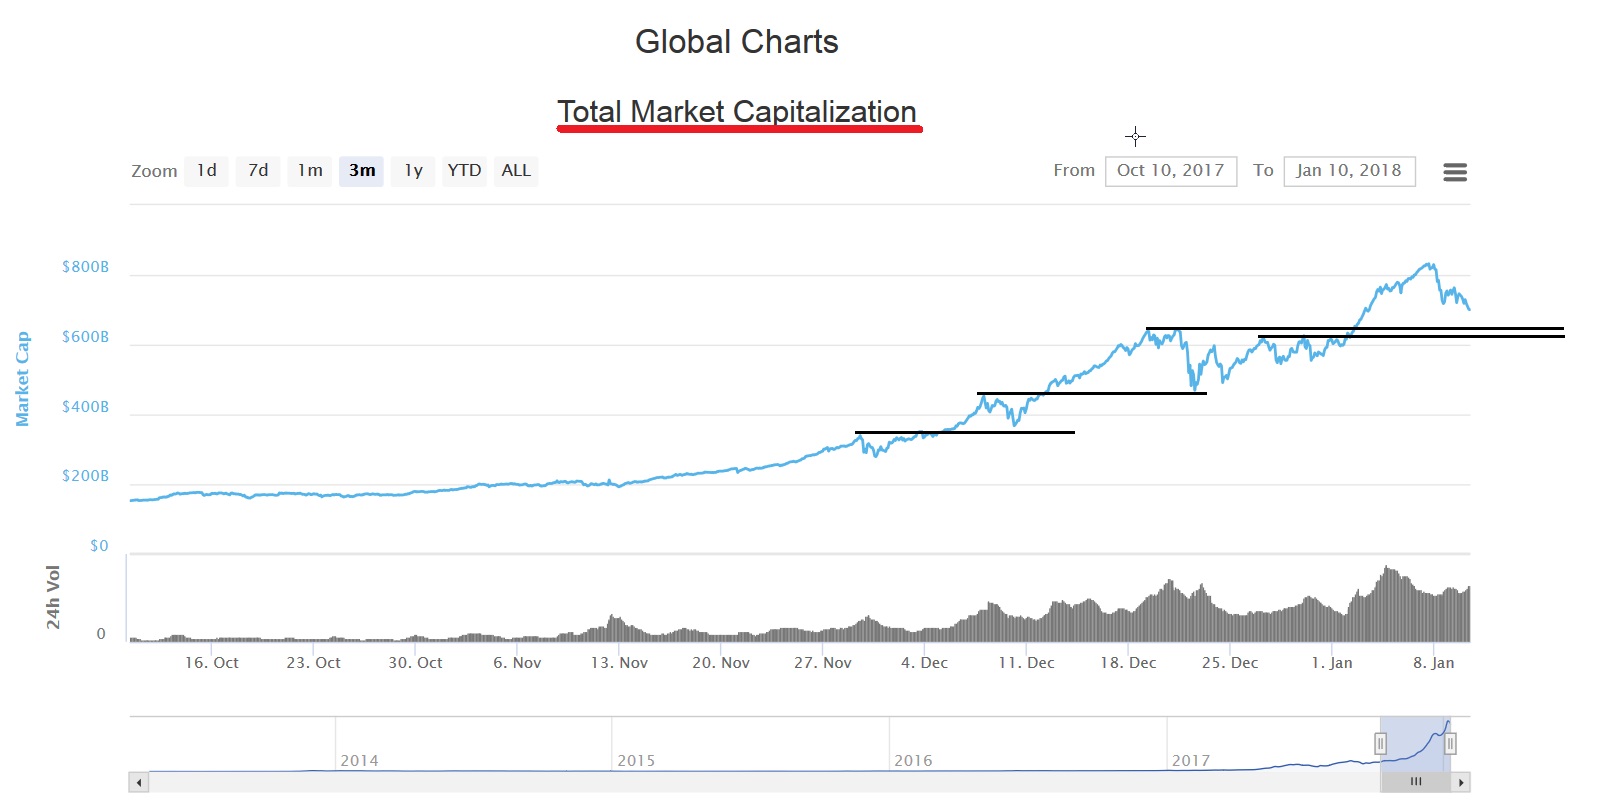Viewport: 1601px width, 807px height.
Task: Set zoom range to 7d
Action: point(258,171)
